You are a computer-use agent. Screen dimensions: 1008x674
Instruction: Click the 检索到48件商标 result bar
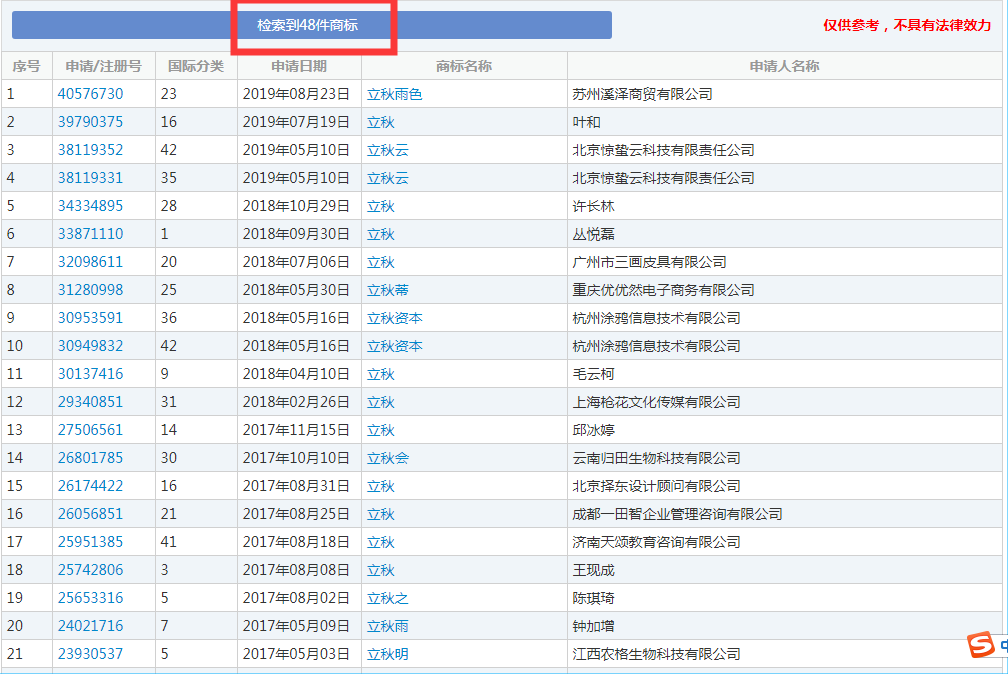311,25
